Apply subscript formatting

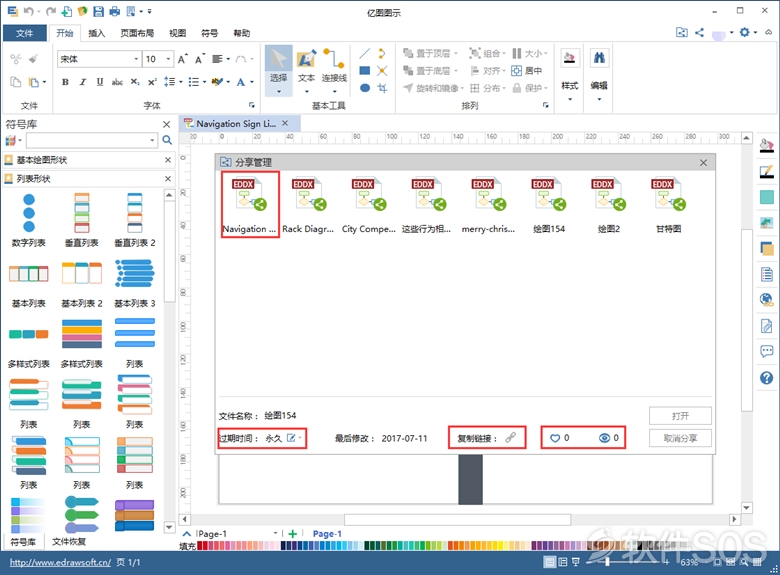tap(135, 82)
